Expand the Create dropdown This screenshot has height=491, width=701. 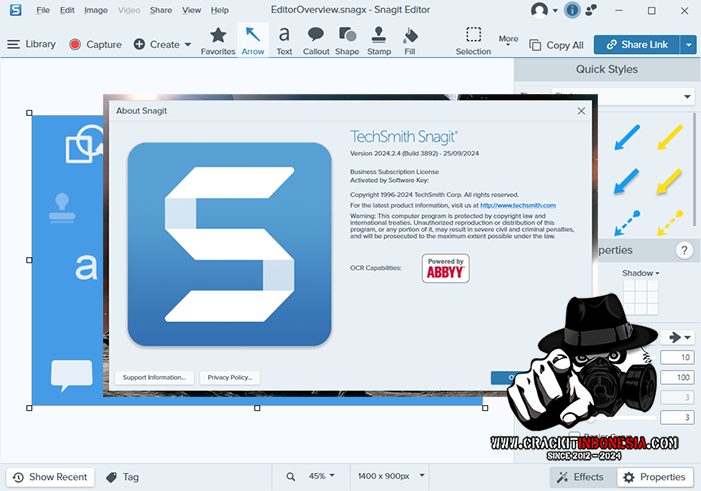161,44
